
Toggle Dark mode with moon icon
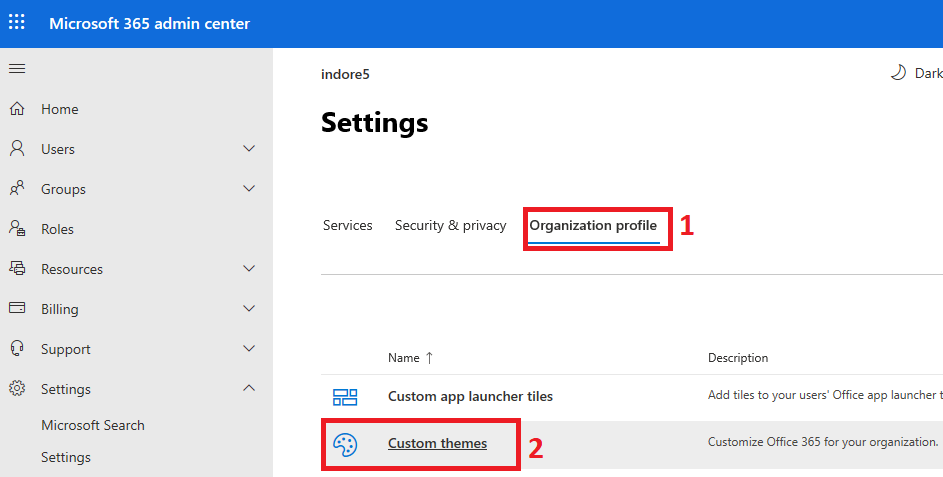899,73
